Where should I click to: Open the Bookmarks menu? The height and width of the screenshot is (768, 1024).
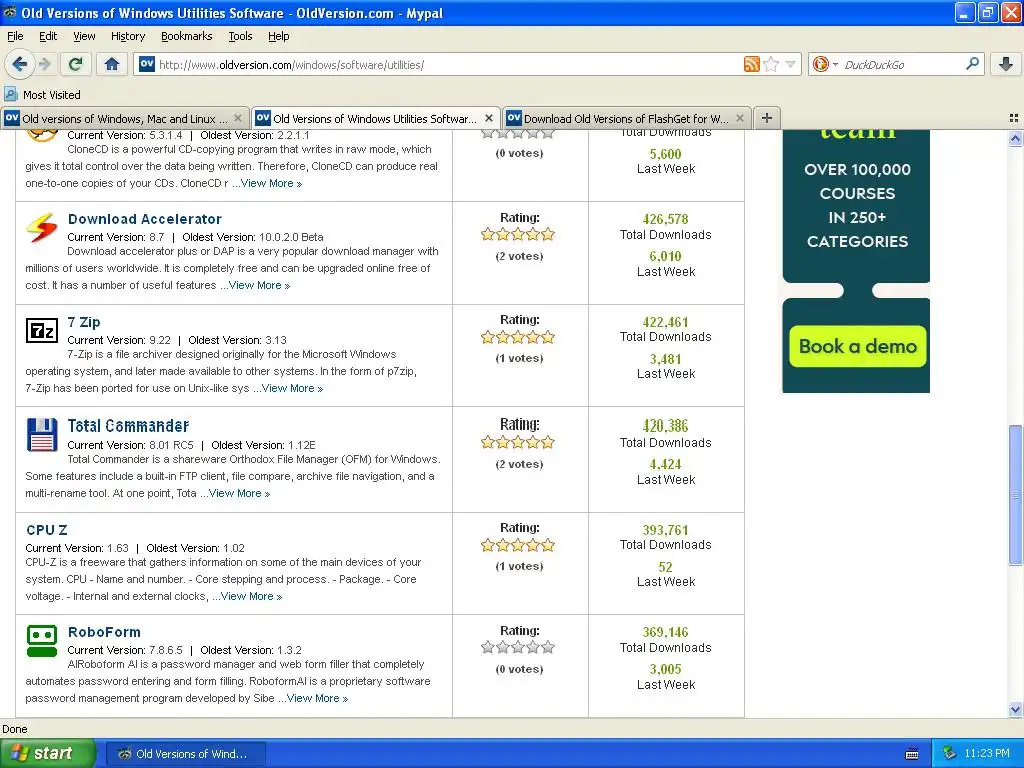point(186,36)
